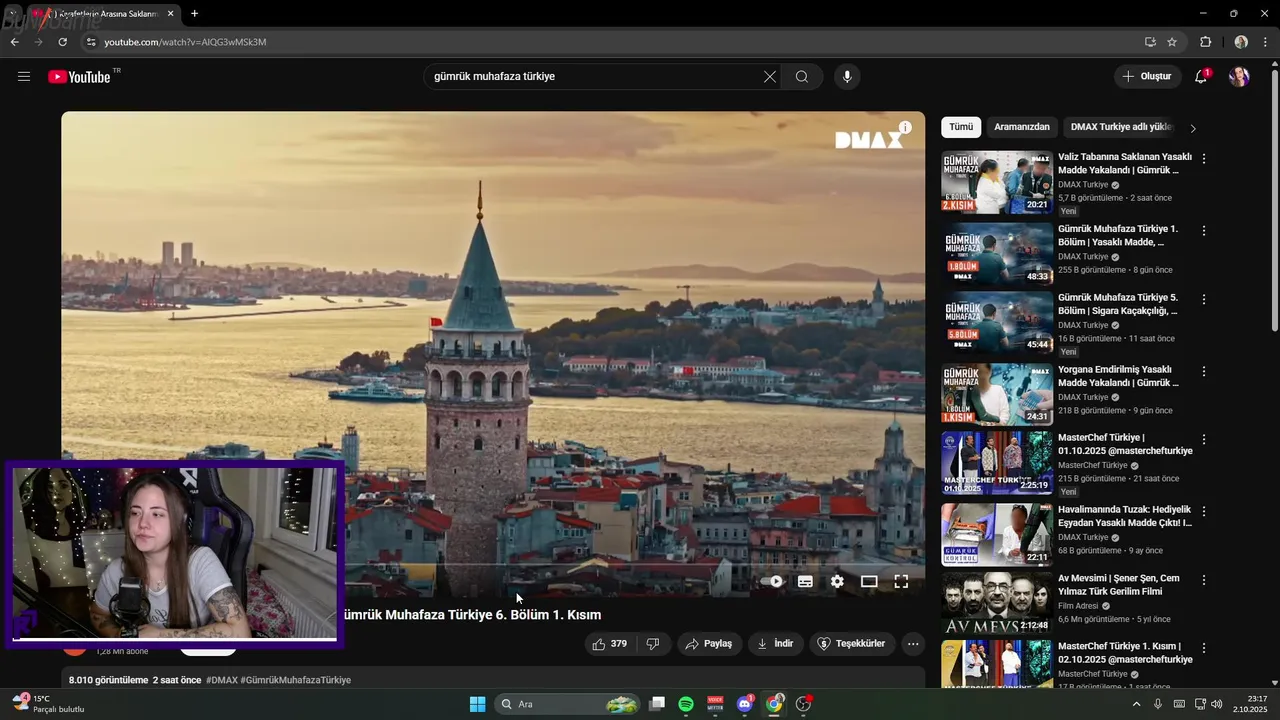
Task: Open Voicemeeter from the taskbar
Action: (x=715, y=704)
